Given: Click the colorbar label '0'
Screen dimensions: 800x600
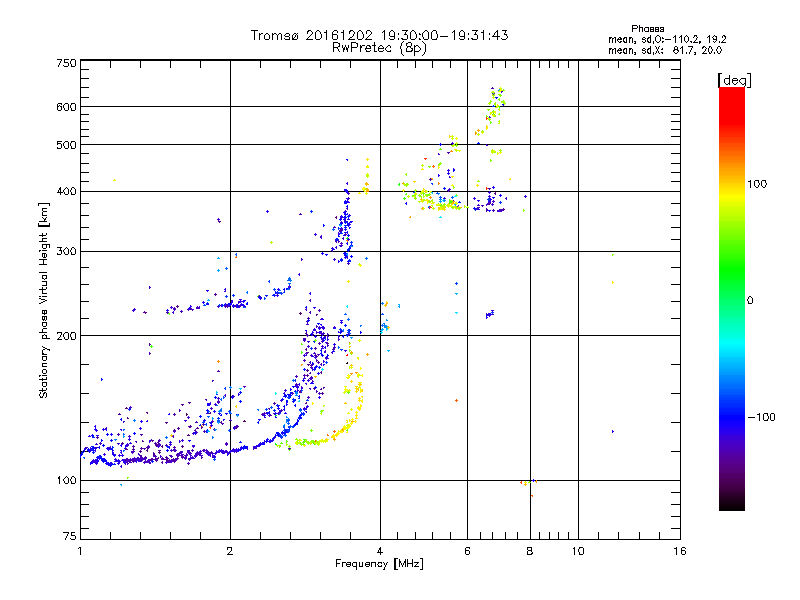Looking at the screenshot, I should click(750, 300).
